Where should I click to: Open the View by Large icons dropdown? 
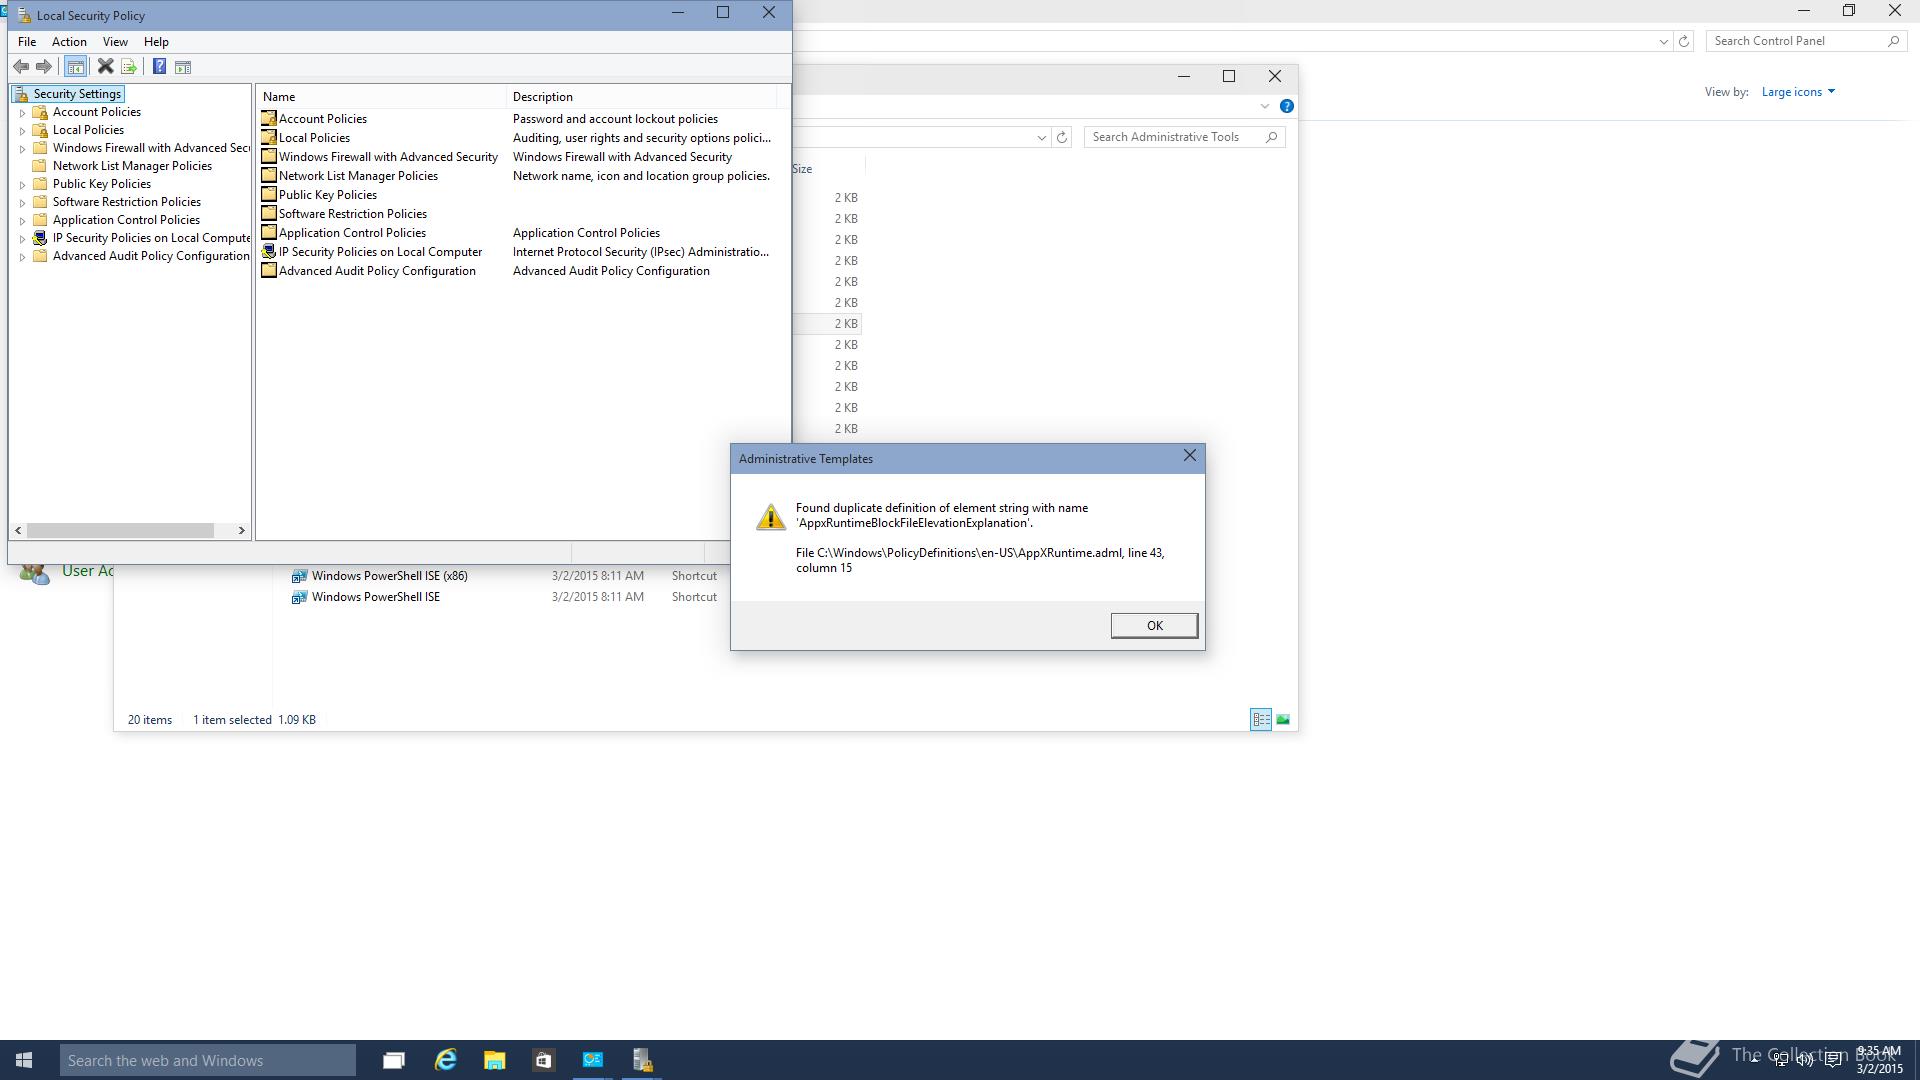pyautogui.click(x=1798, y=92)
